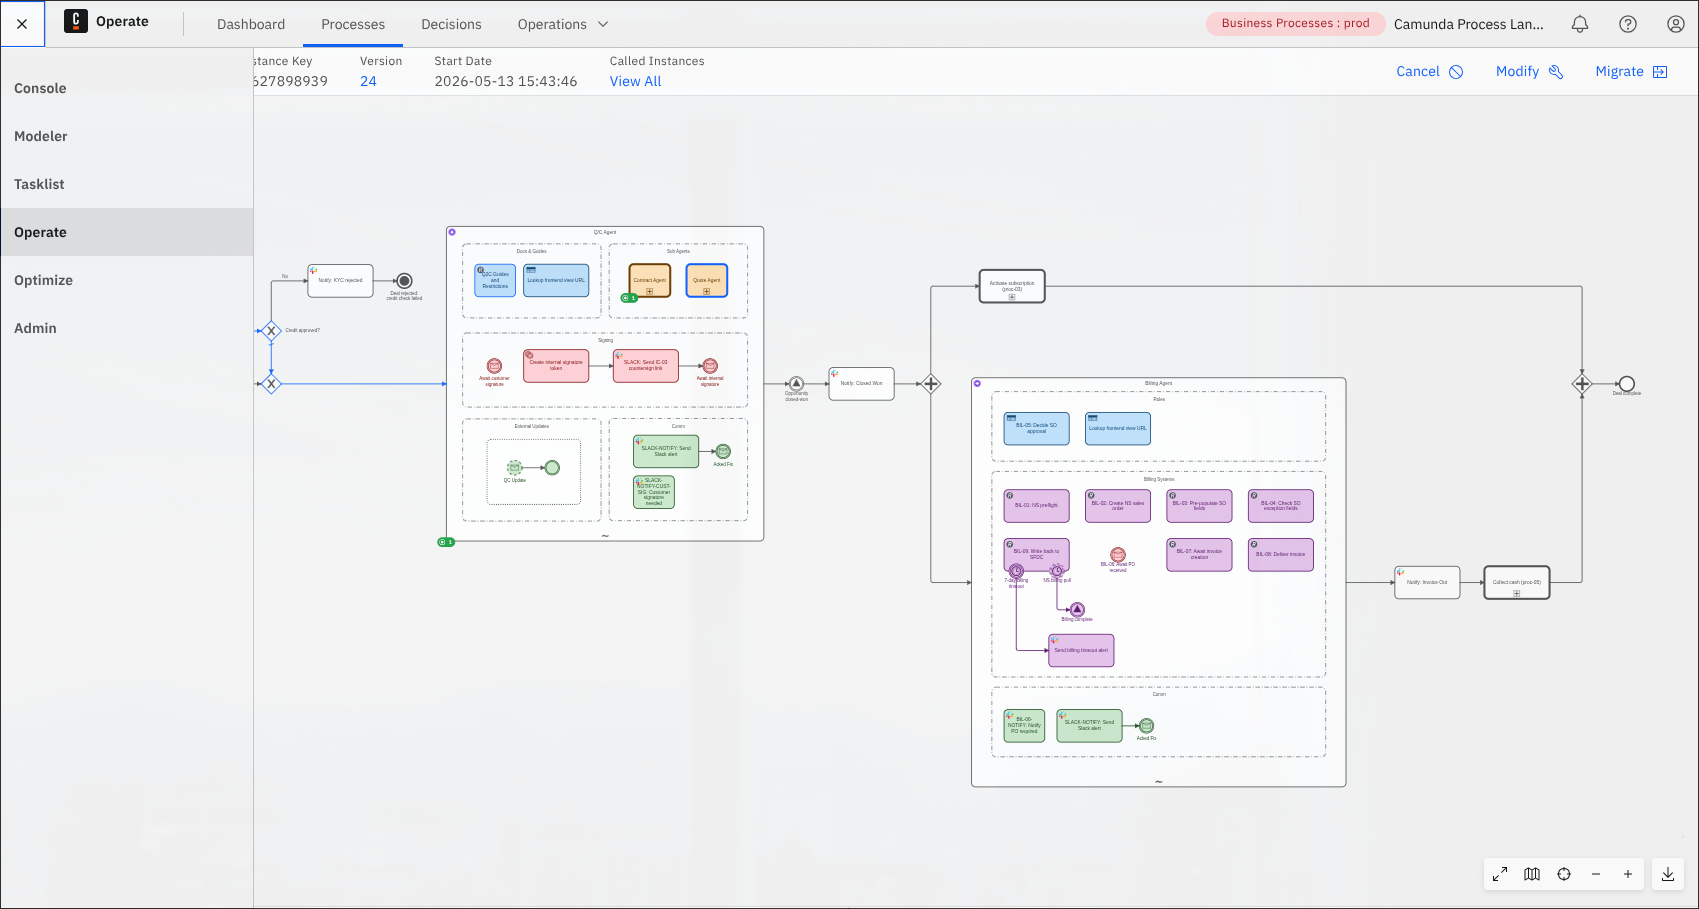Open Optimize in the sidebar
1699x909 pixels.
coord(127,280)
